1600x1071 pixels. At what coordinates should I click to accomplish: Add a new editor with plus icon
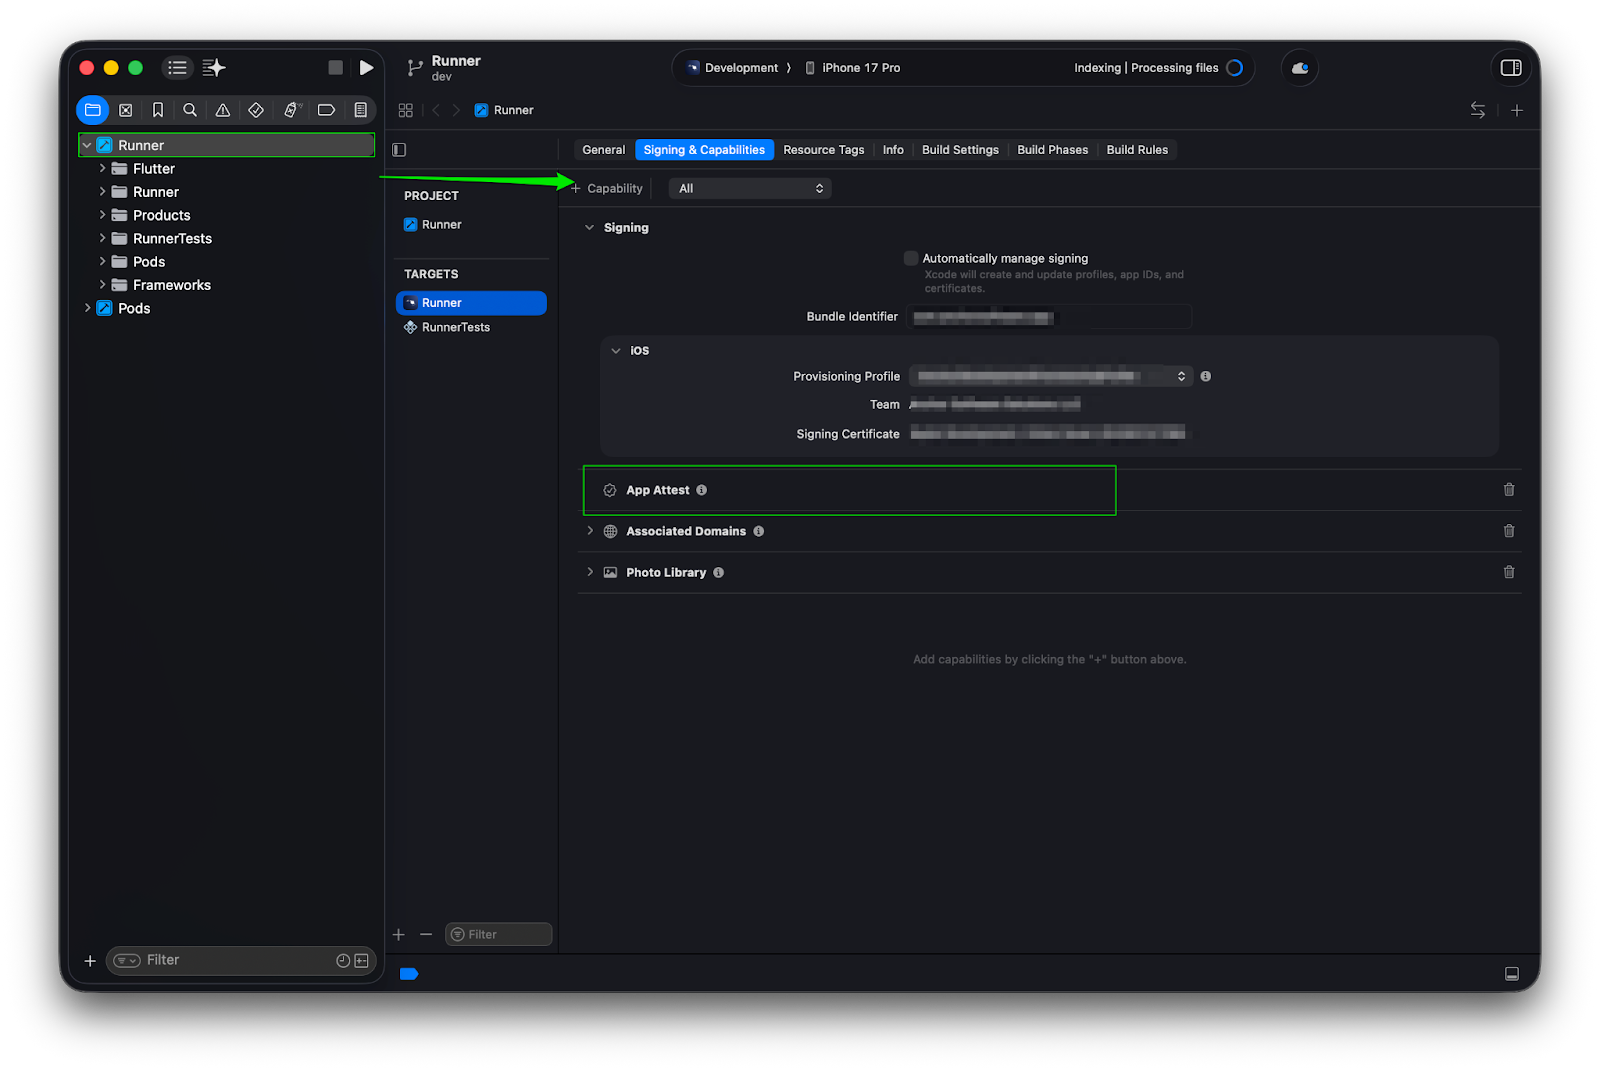(x=1517, y=110)
